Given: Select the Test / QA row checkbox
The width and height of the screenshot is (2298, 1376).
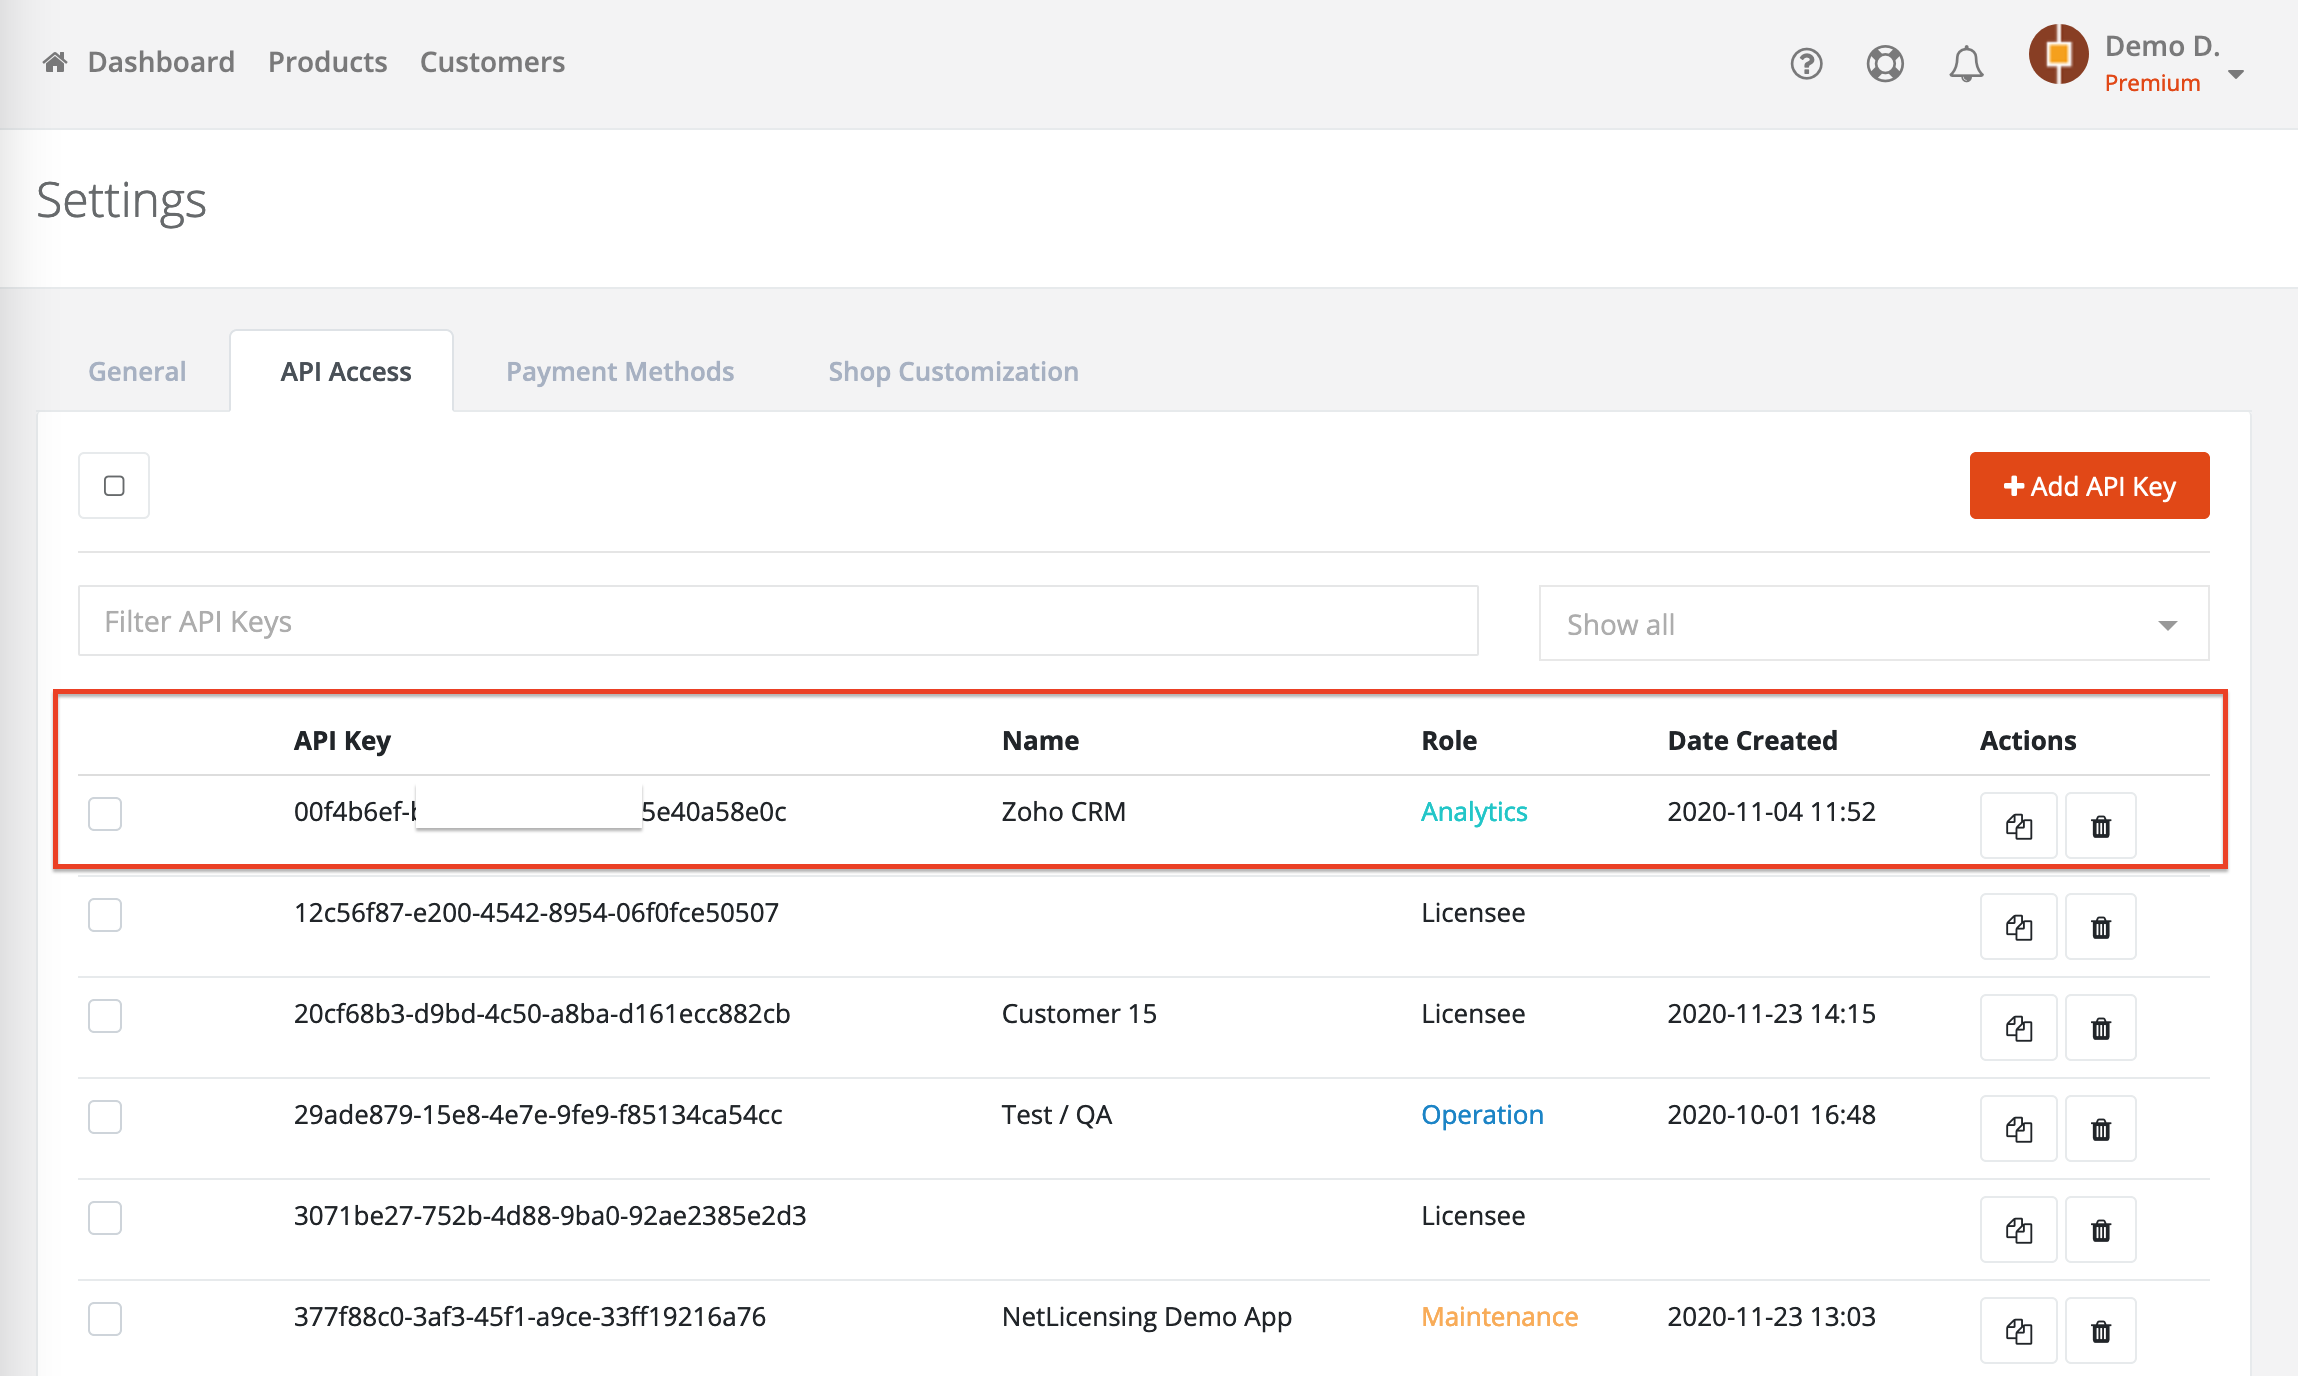Looking at the screenshot, I should [105, 1117].
